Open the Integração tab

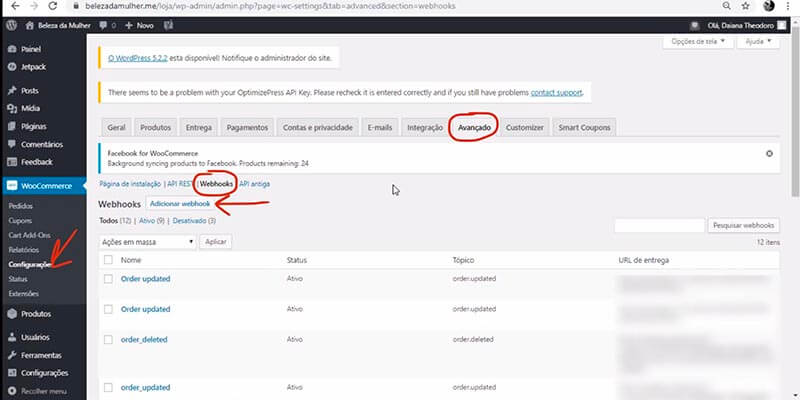coord(424,128)
